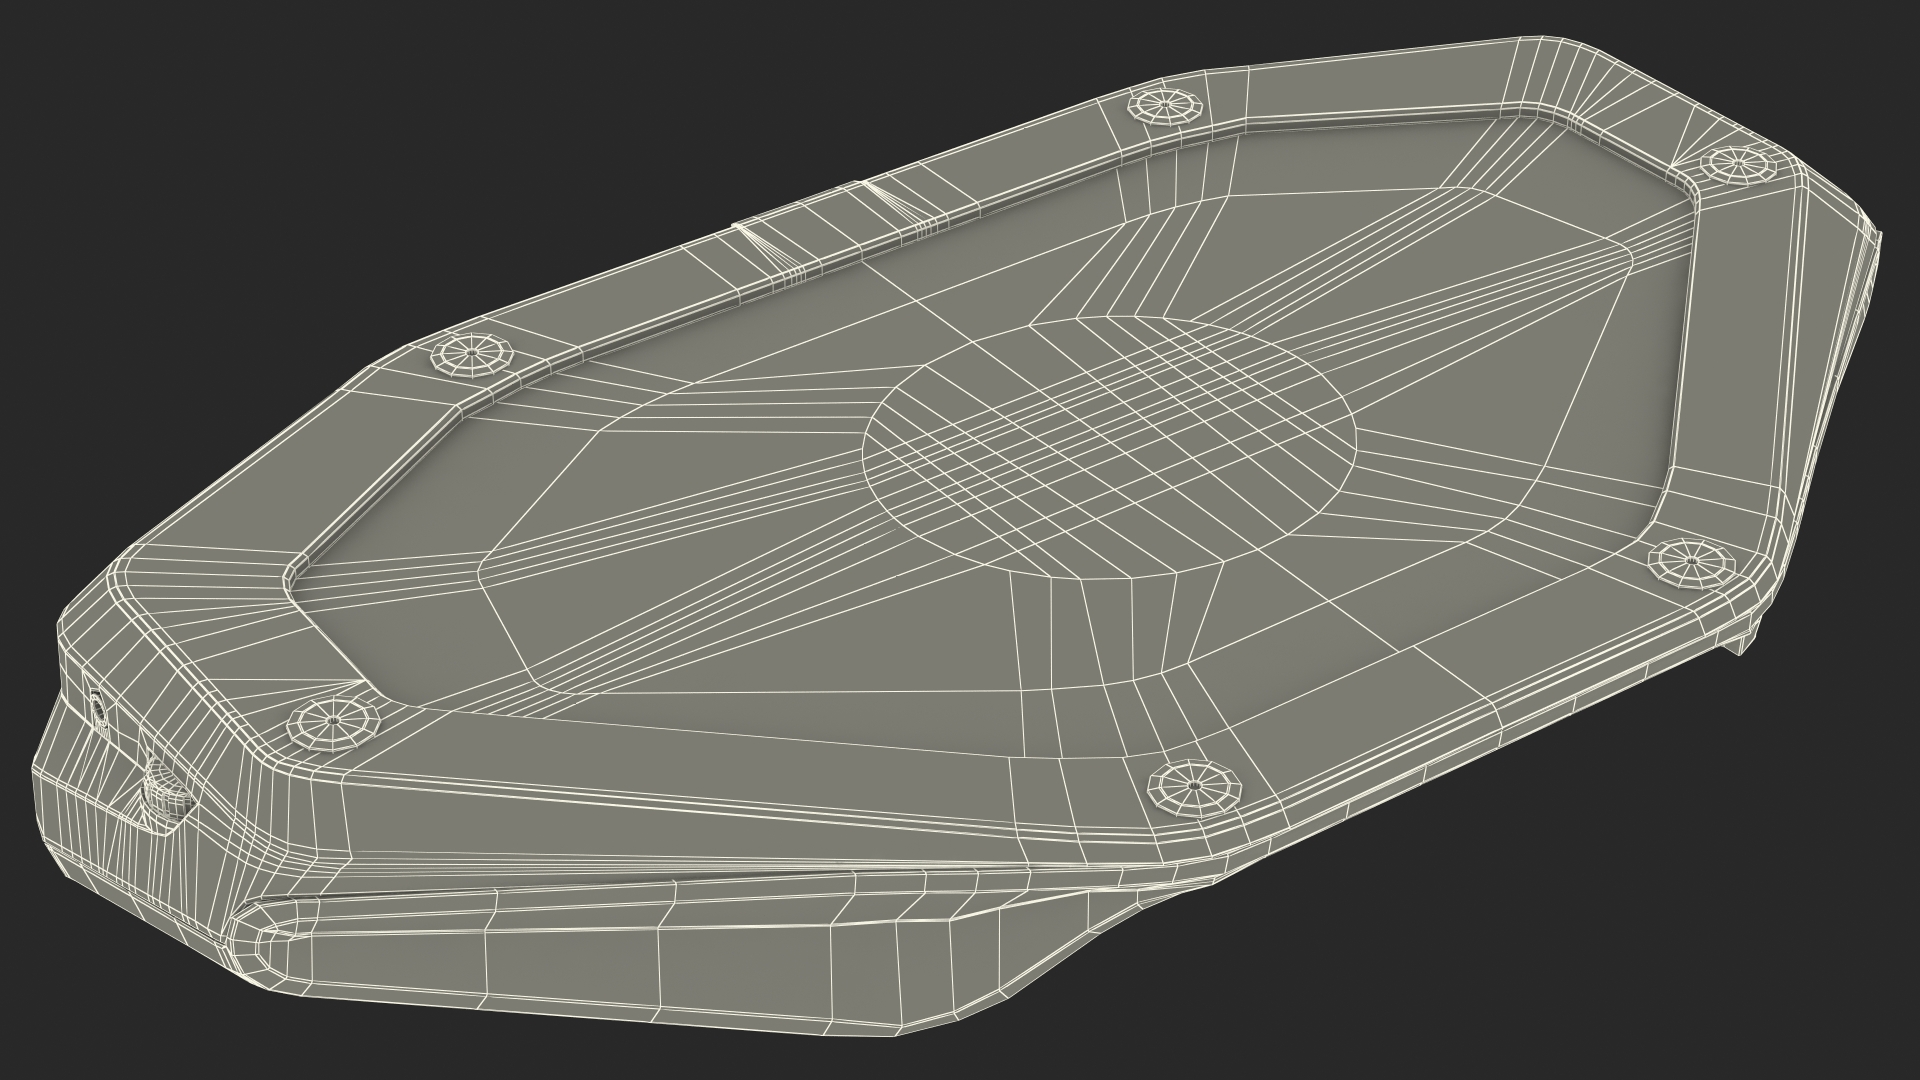Select the screw on the upper-left rim
This screenshot has width=1920, height=1080.
[x=472, y=355]
